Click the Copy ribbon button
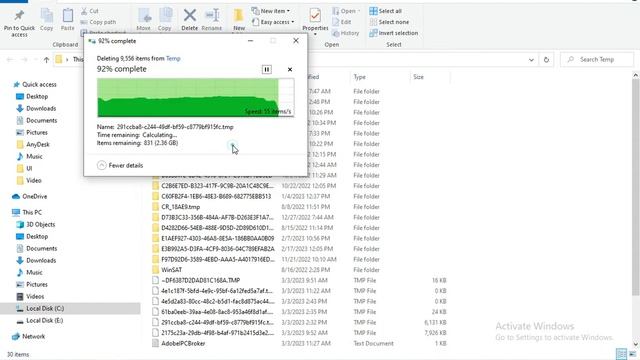The height and width of the screenshot is (360, 640). coord(47,20)
